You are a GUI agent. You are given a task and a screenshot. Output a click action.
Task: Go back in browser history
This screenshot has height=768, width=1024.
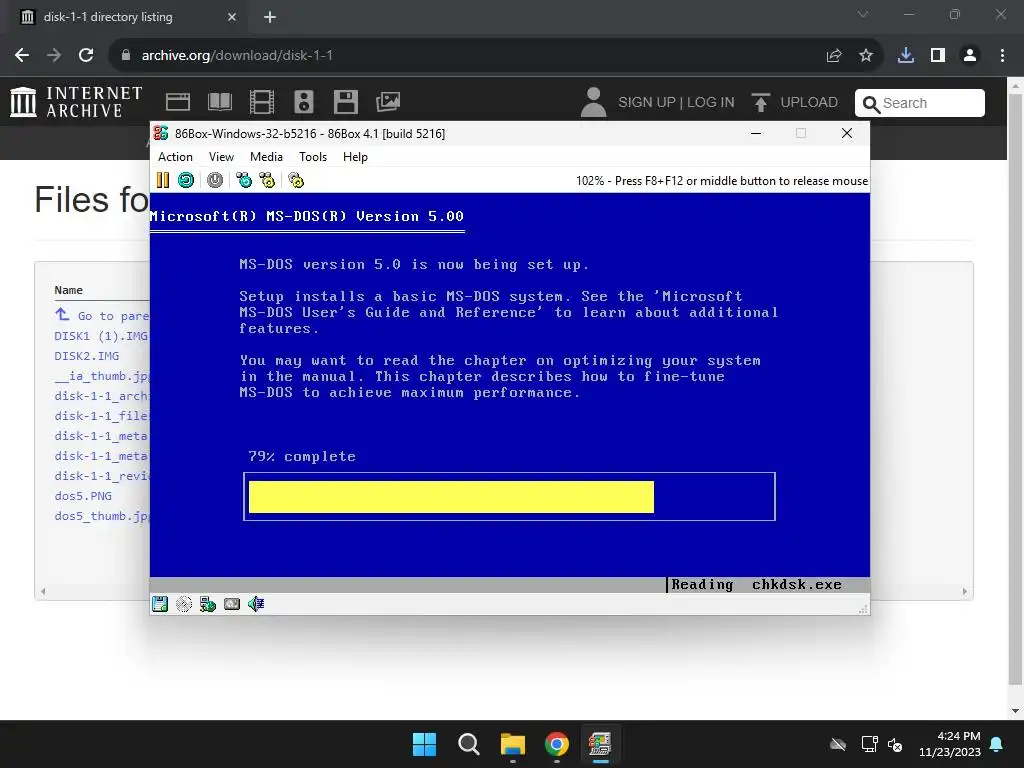(22, 56)
